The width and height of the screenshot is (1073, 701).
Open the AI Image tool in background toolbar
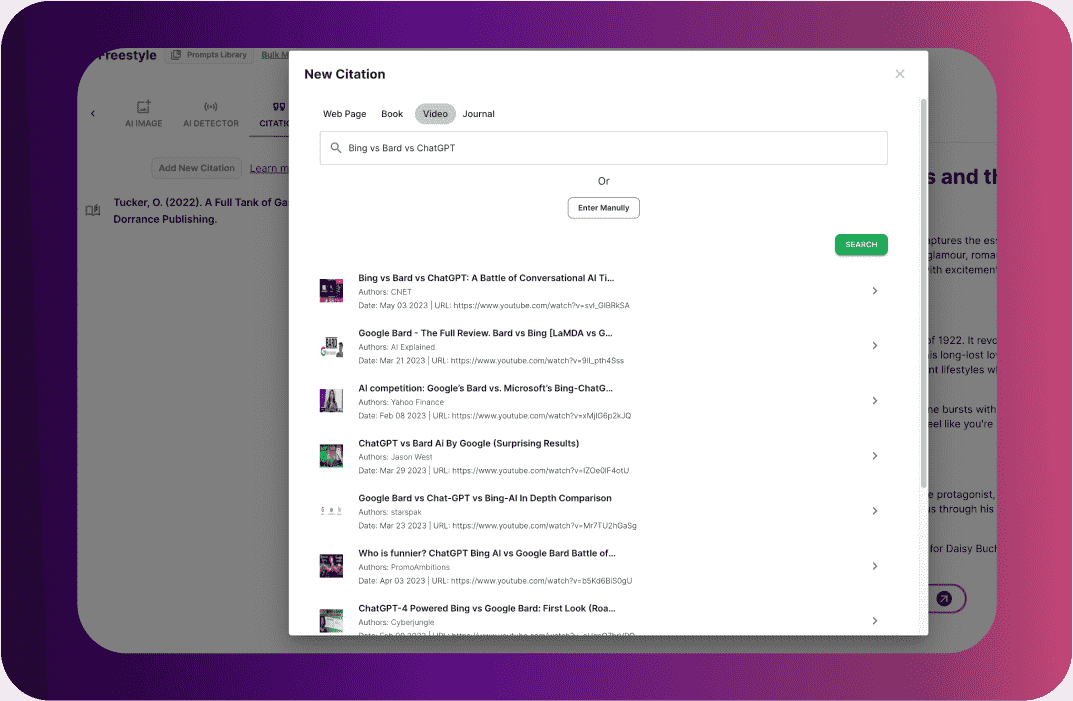pos(144,114)
